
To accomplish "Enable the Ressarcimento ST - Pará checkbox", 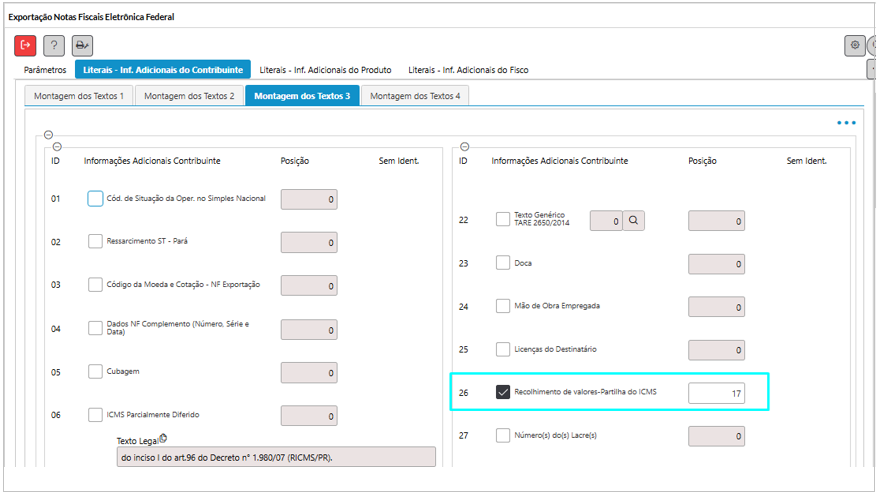I will coord(95,241).
